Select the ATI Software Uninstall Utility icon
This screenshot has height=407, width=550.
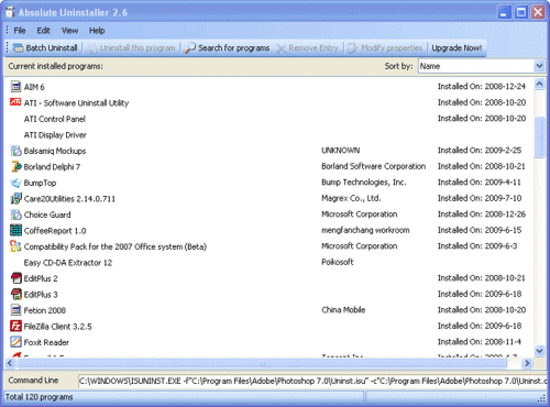click(x=15, y=102)
